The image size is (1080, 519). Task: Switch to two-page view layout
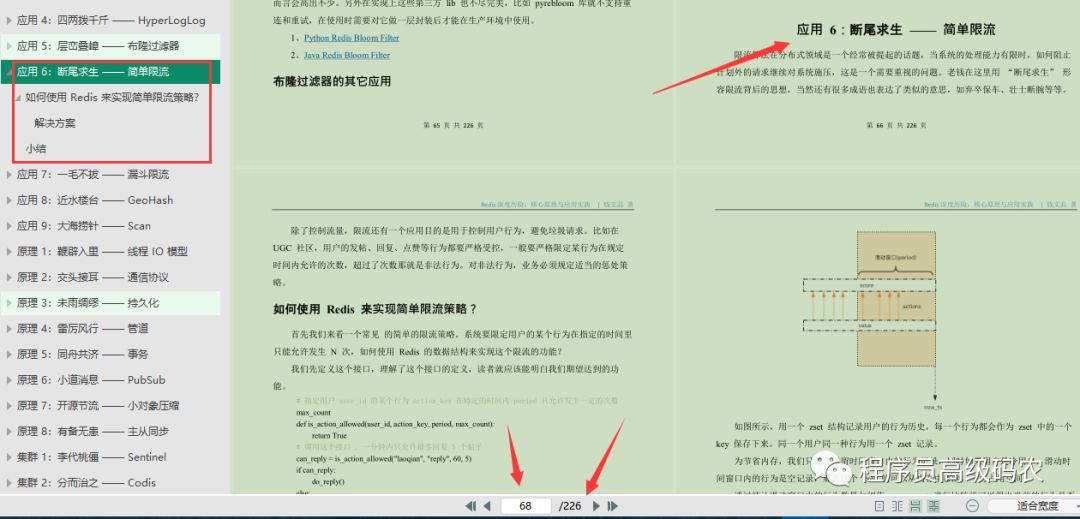coord(897,506)
